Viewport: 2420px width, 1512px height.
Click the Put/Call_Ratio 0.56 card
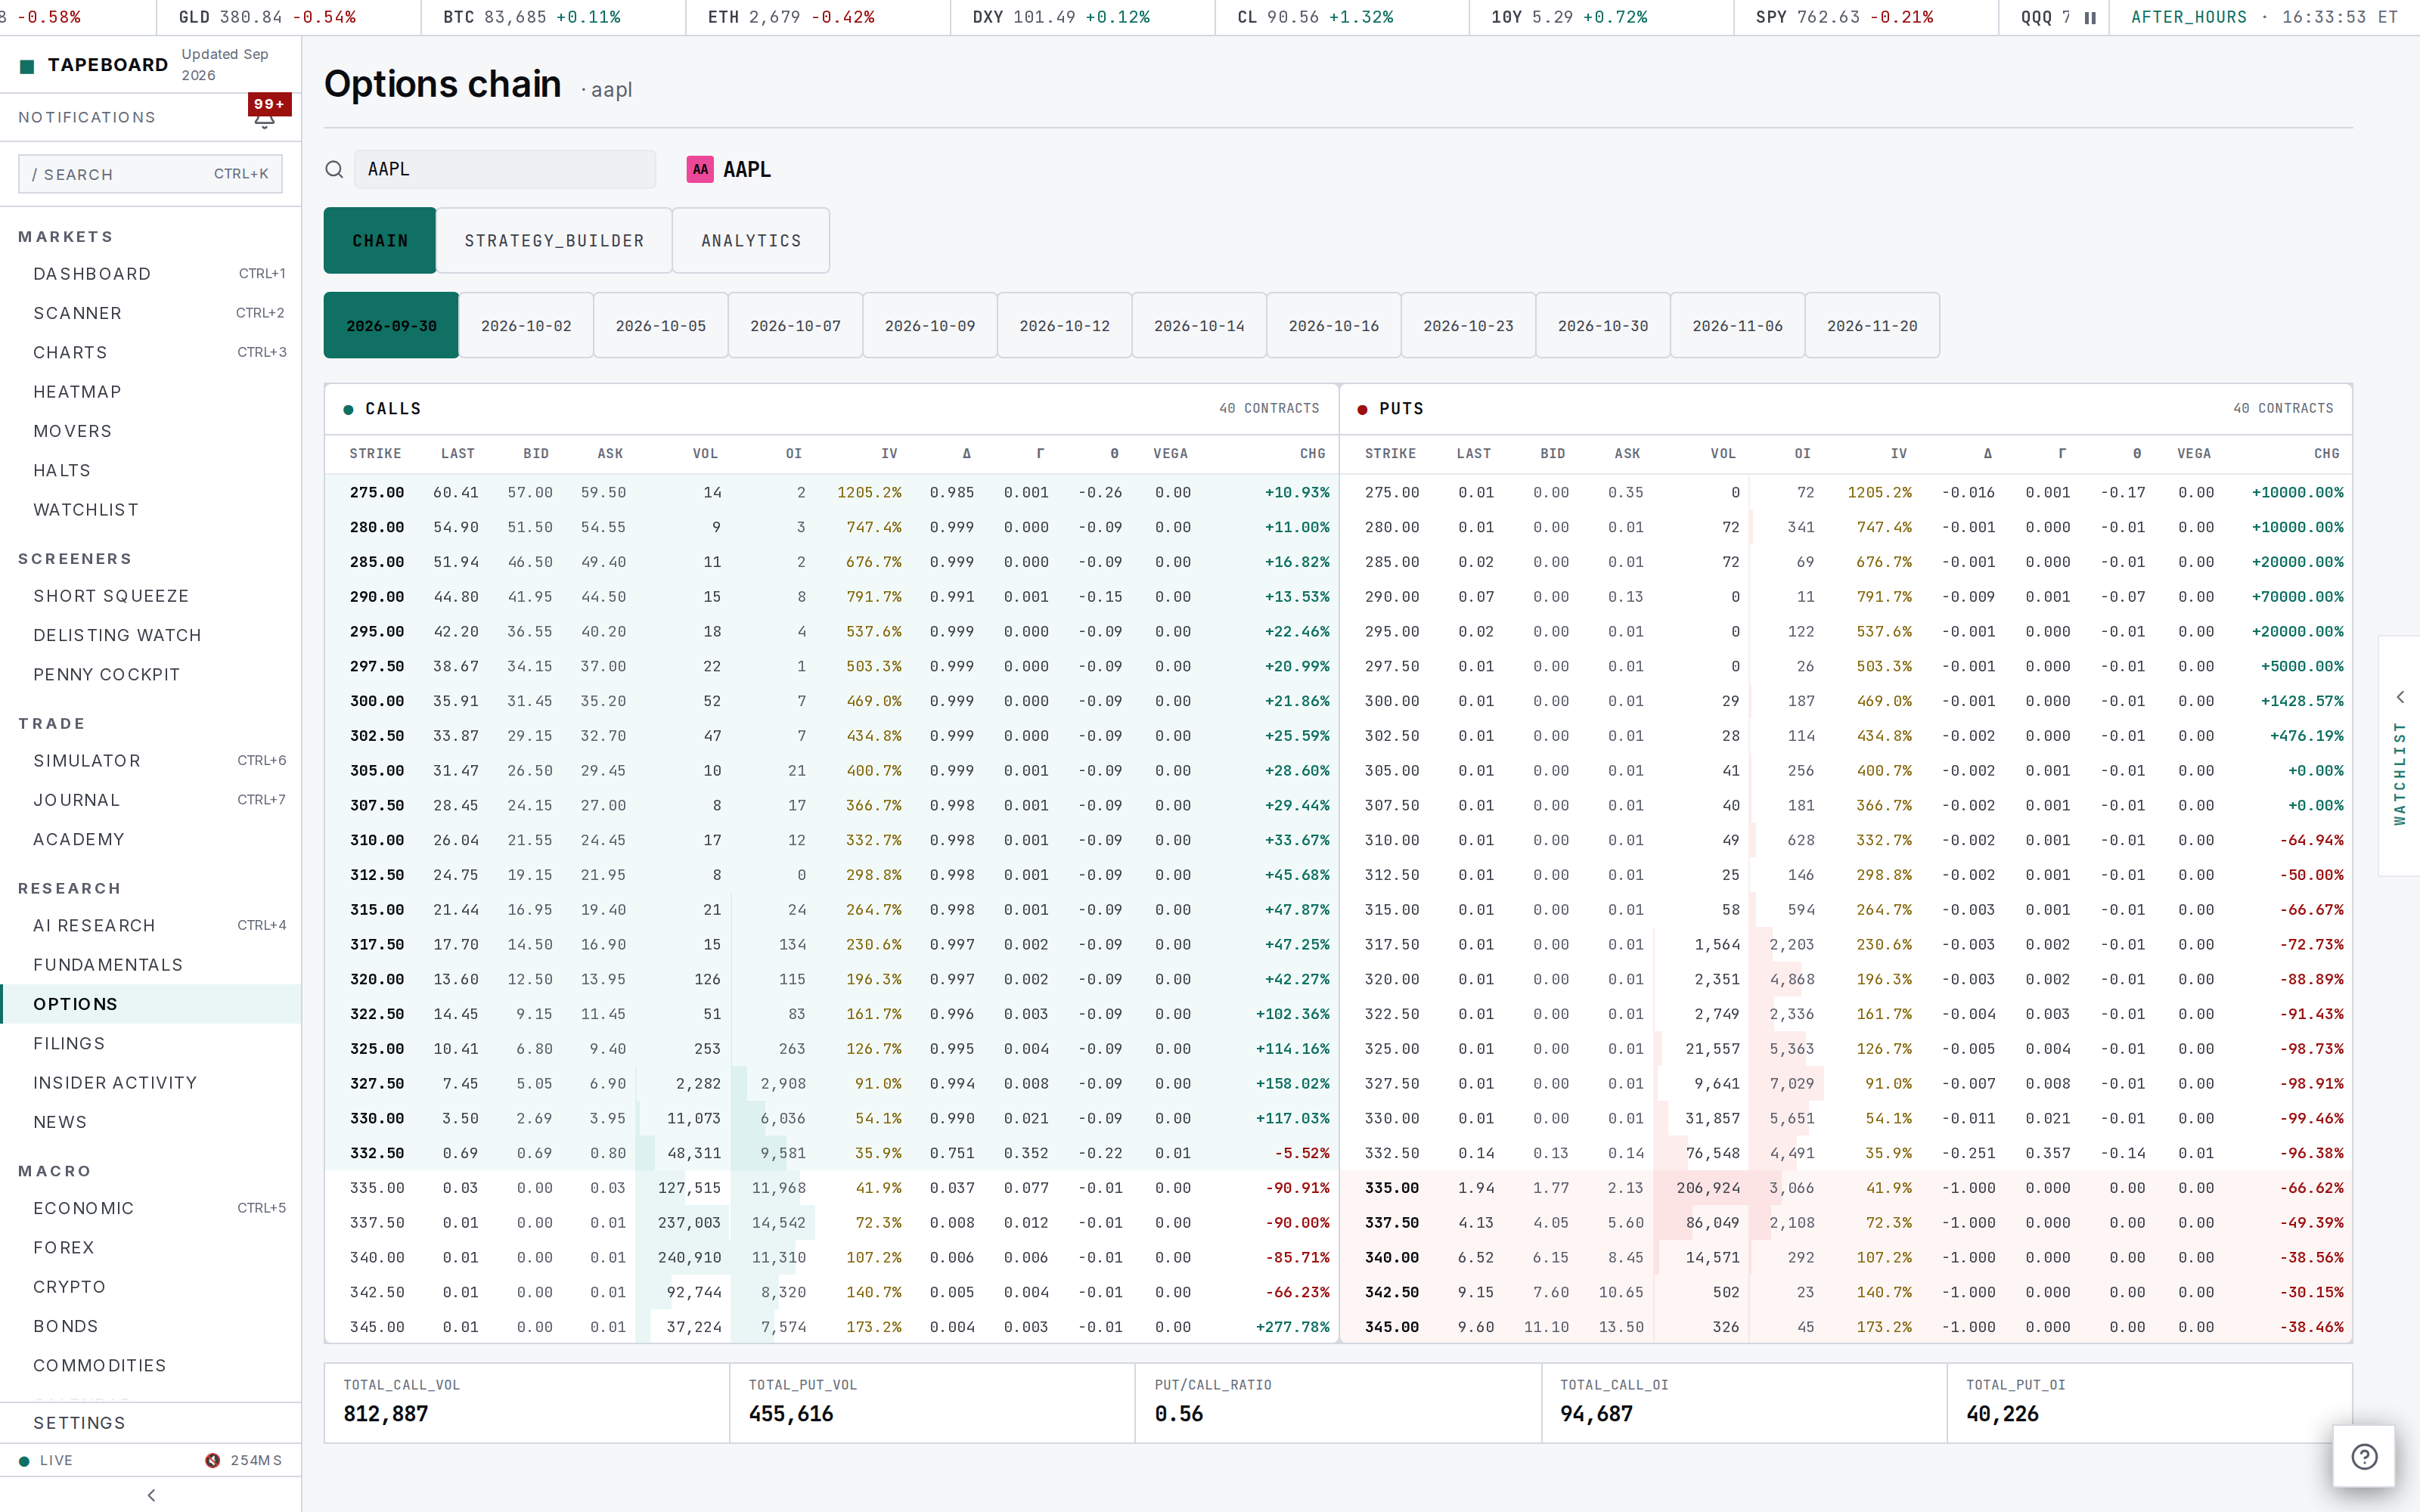click(x=1338, y=1402)
